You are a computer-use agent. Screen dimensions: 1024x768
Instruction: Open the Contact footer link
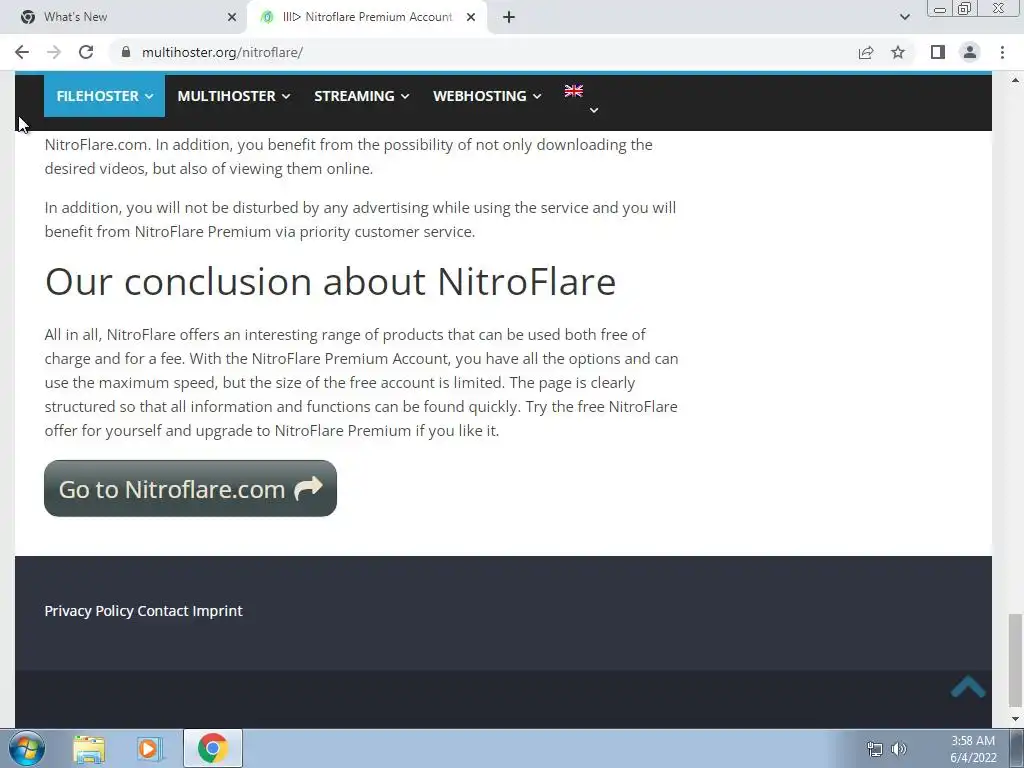163,611
